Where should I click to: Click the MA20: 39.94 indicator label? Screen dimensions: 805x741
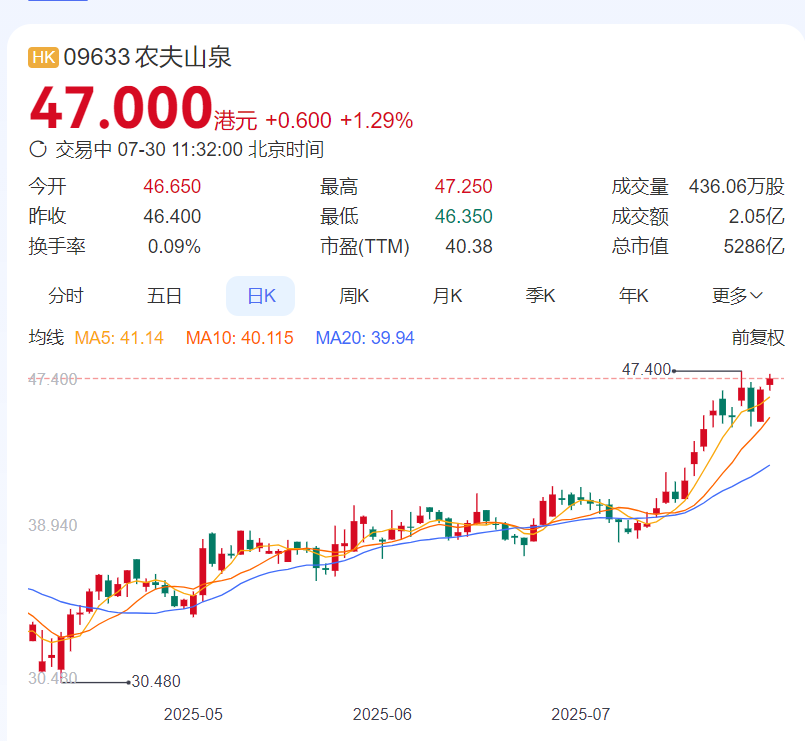(x=365, y=338)
